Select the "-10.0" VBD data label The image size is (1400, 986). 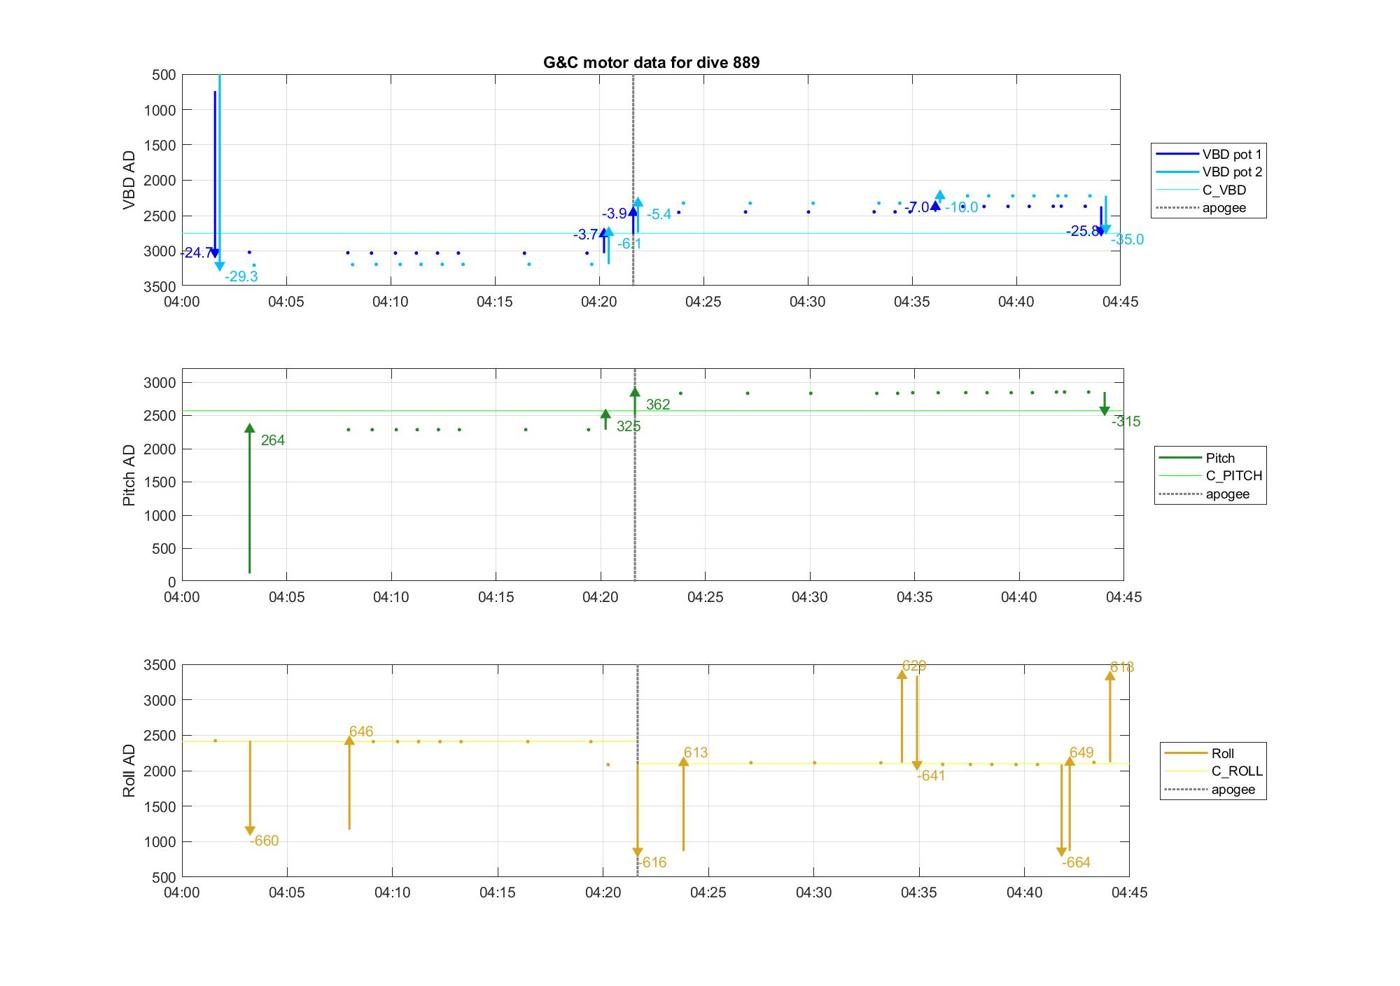tap(961, 208)
